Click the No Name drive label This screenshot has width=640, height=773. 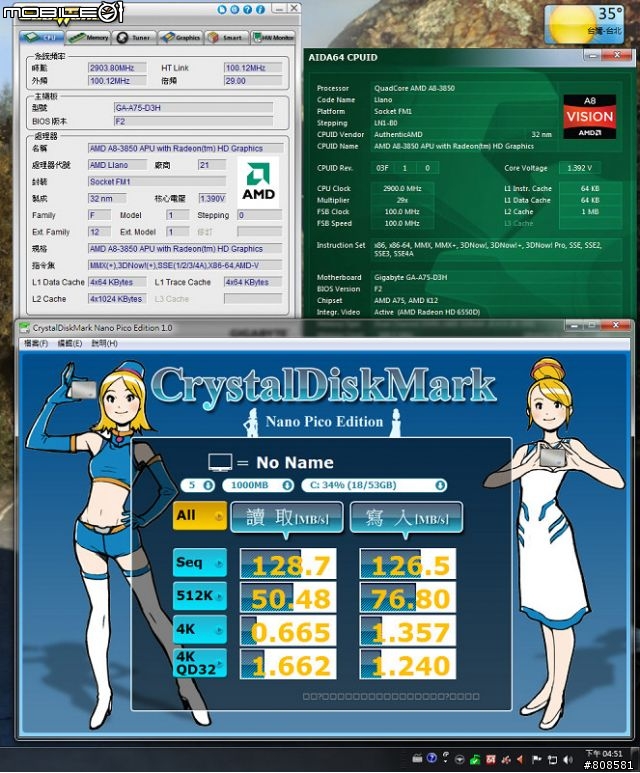point(295,462)
